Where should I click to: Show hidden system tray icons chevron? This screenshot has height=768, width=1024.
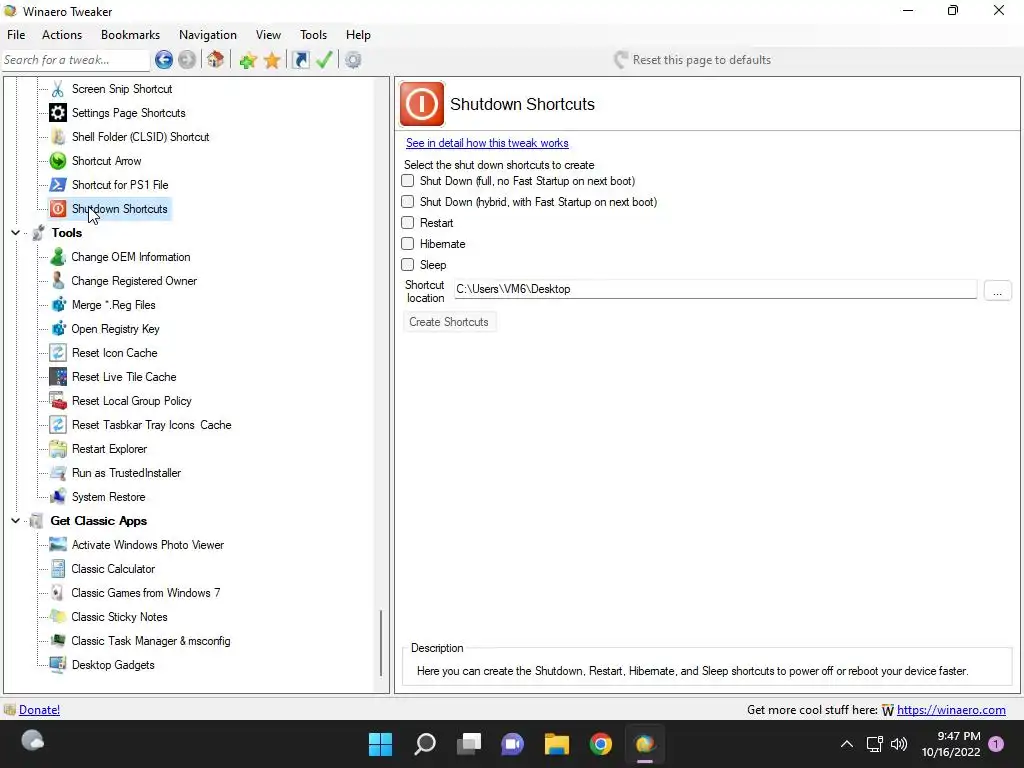[x=846, y=744]
